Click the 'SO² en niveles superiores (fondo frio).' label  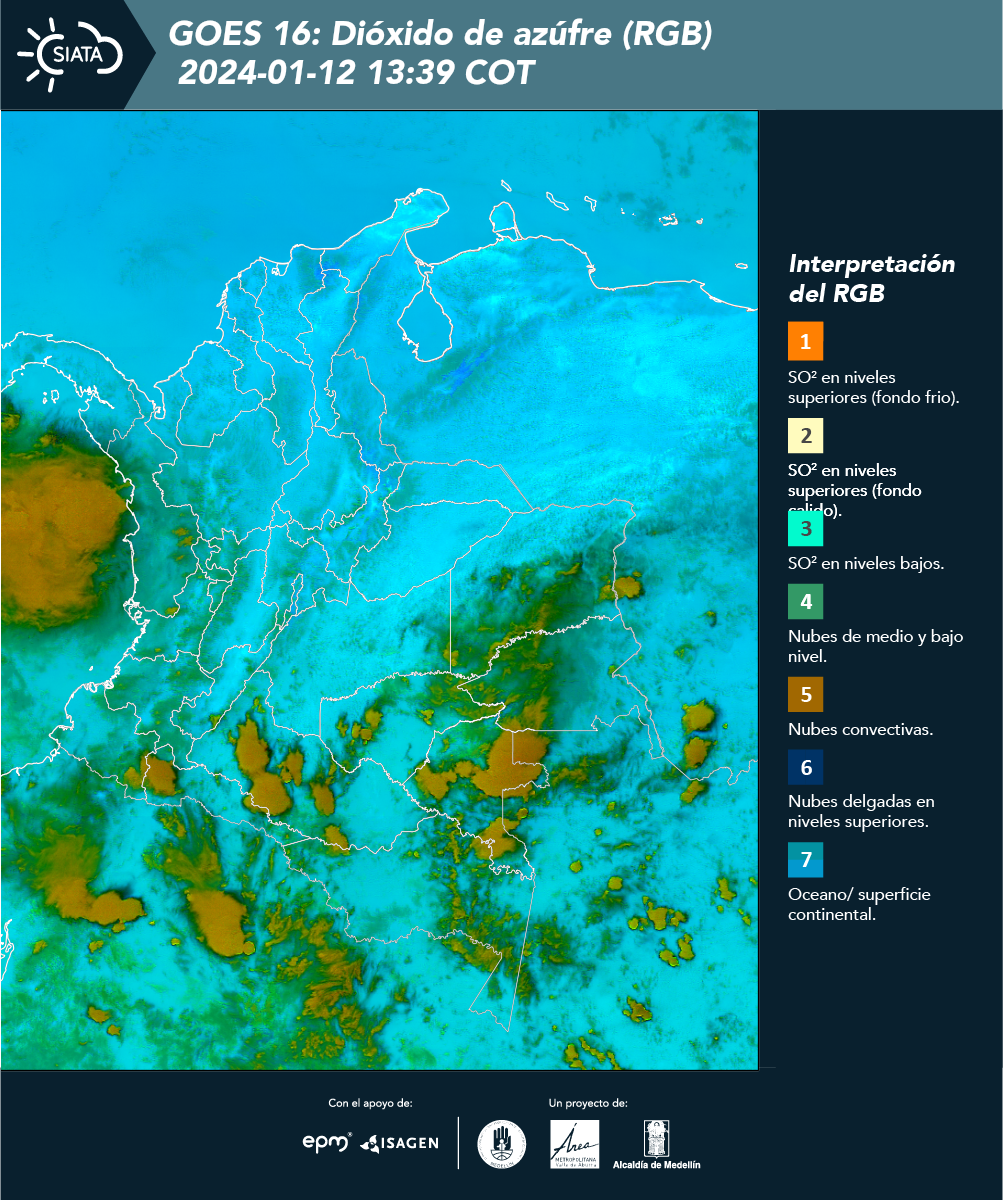(x=874, y=387)
